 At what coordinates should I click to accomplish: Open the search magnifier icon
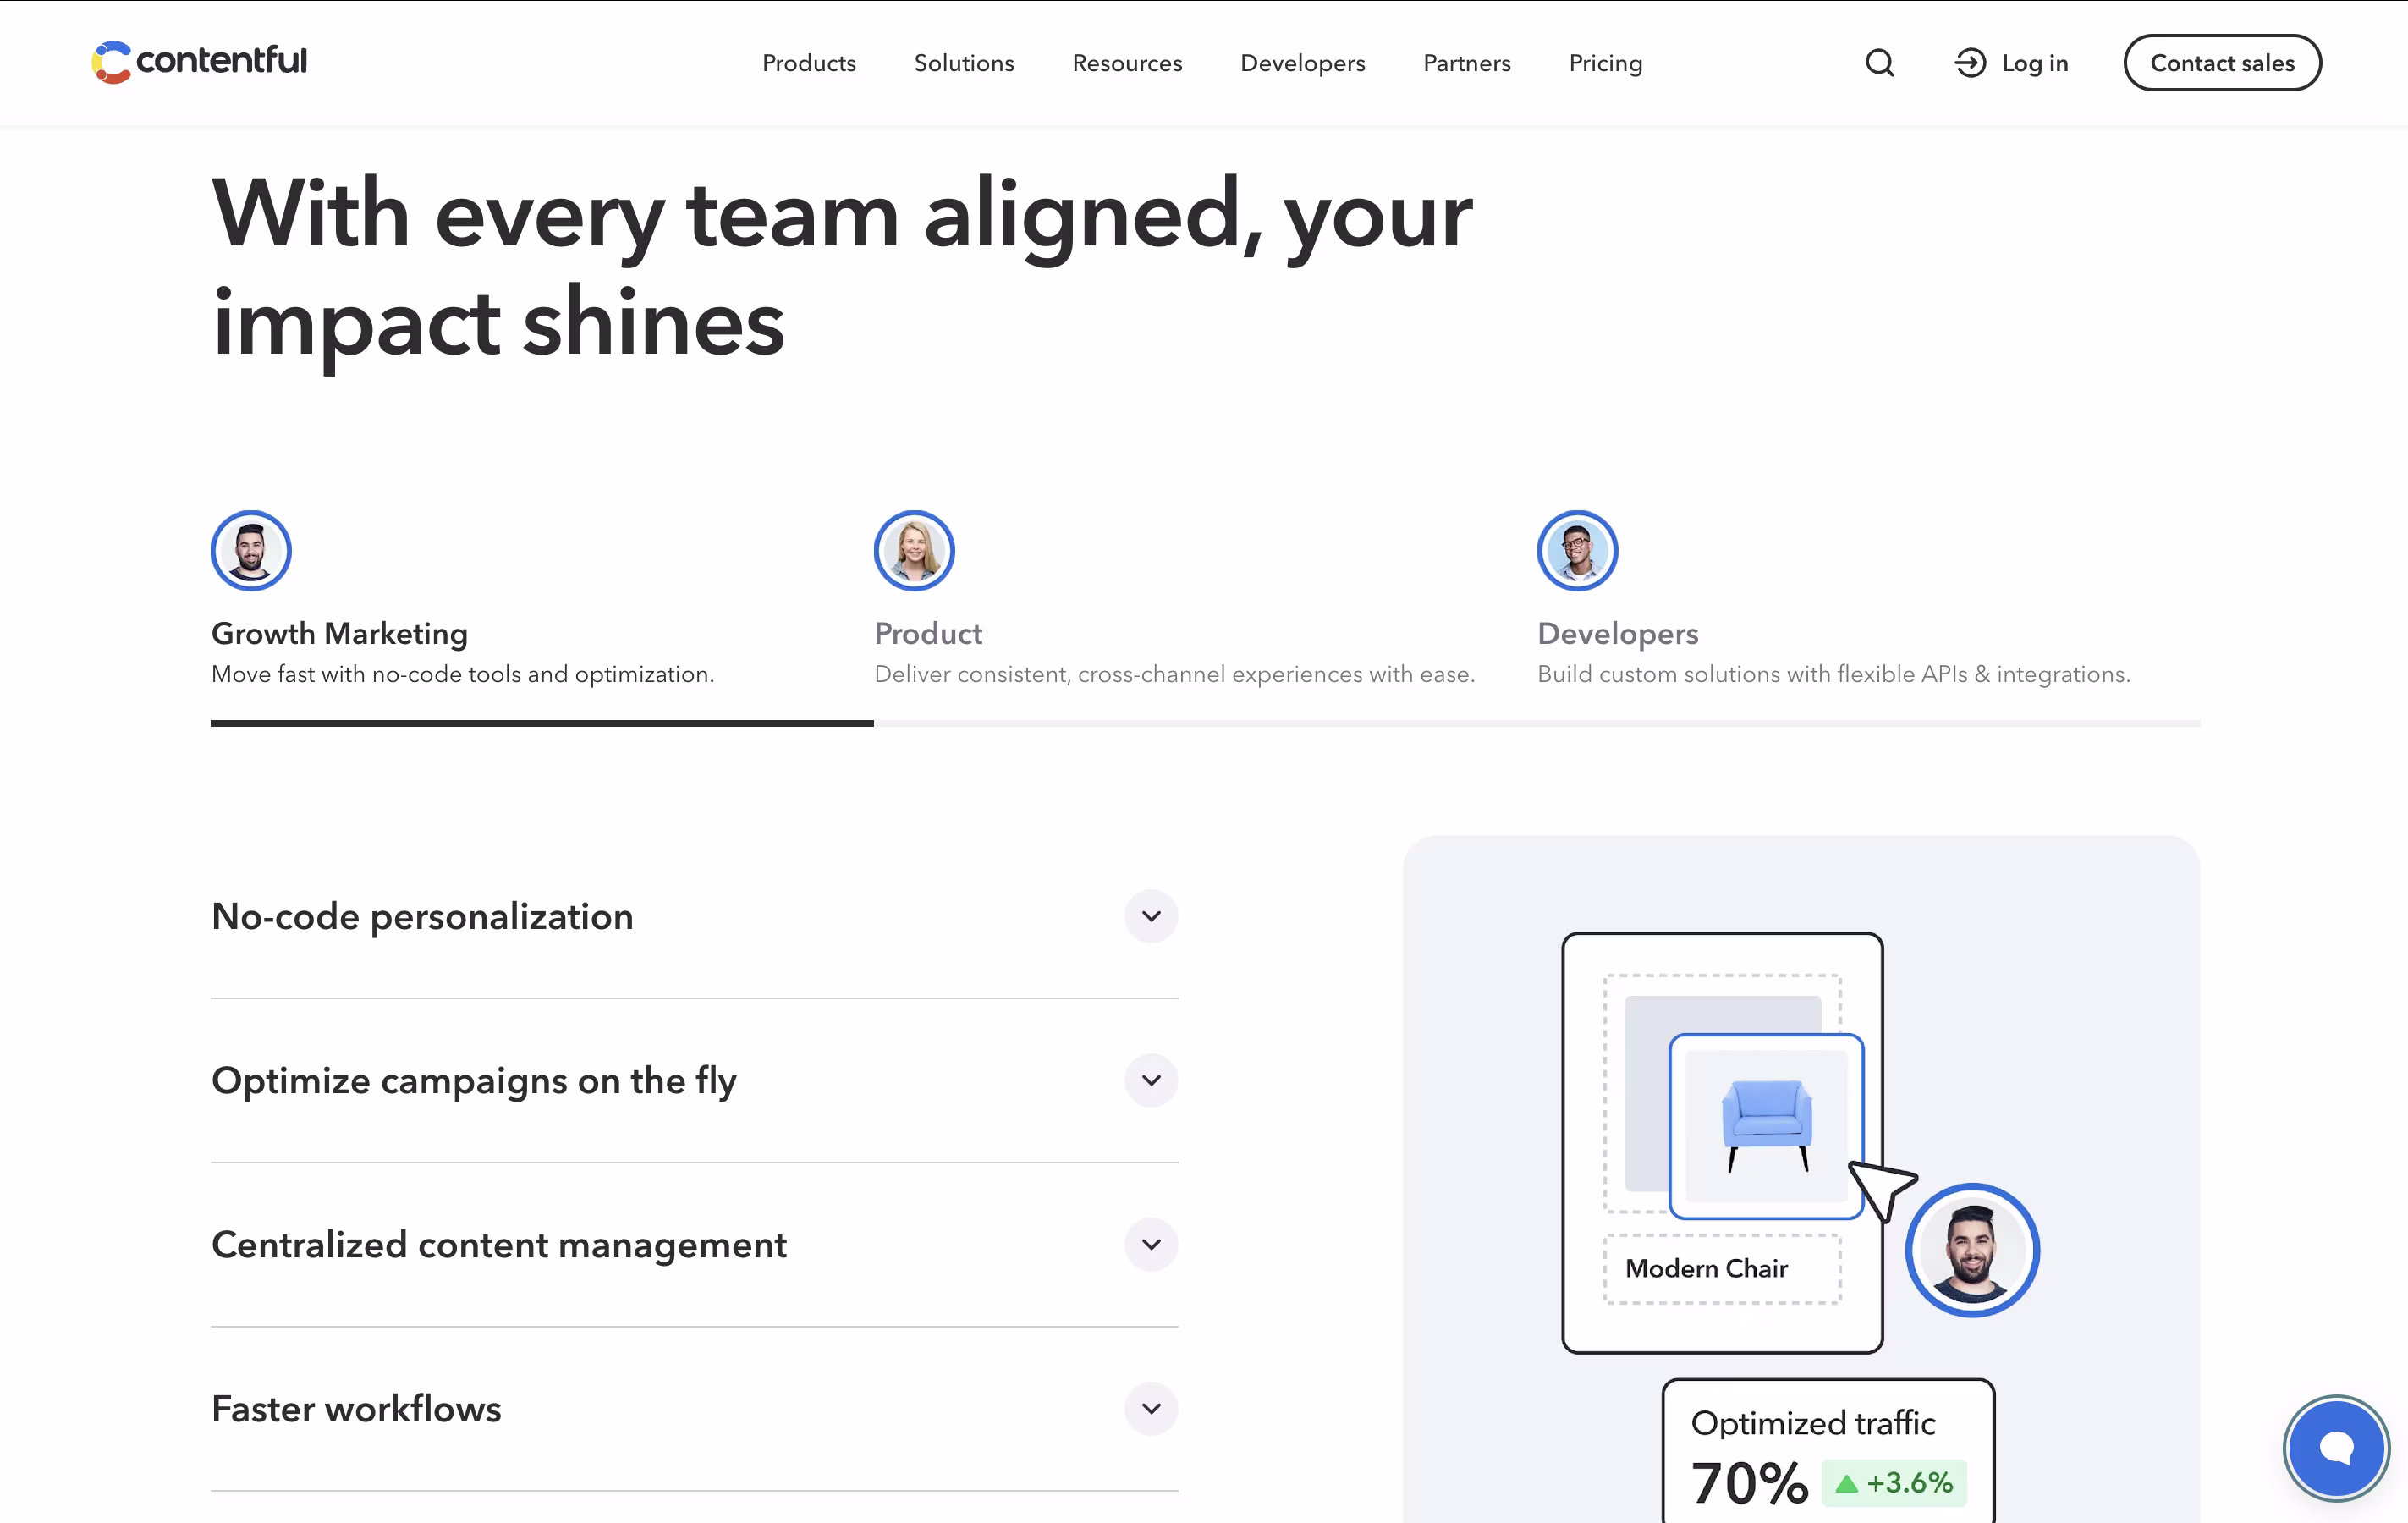[1879, 63]
